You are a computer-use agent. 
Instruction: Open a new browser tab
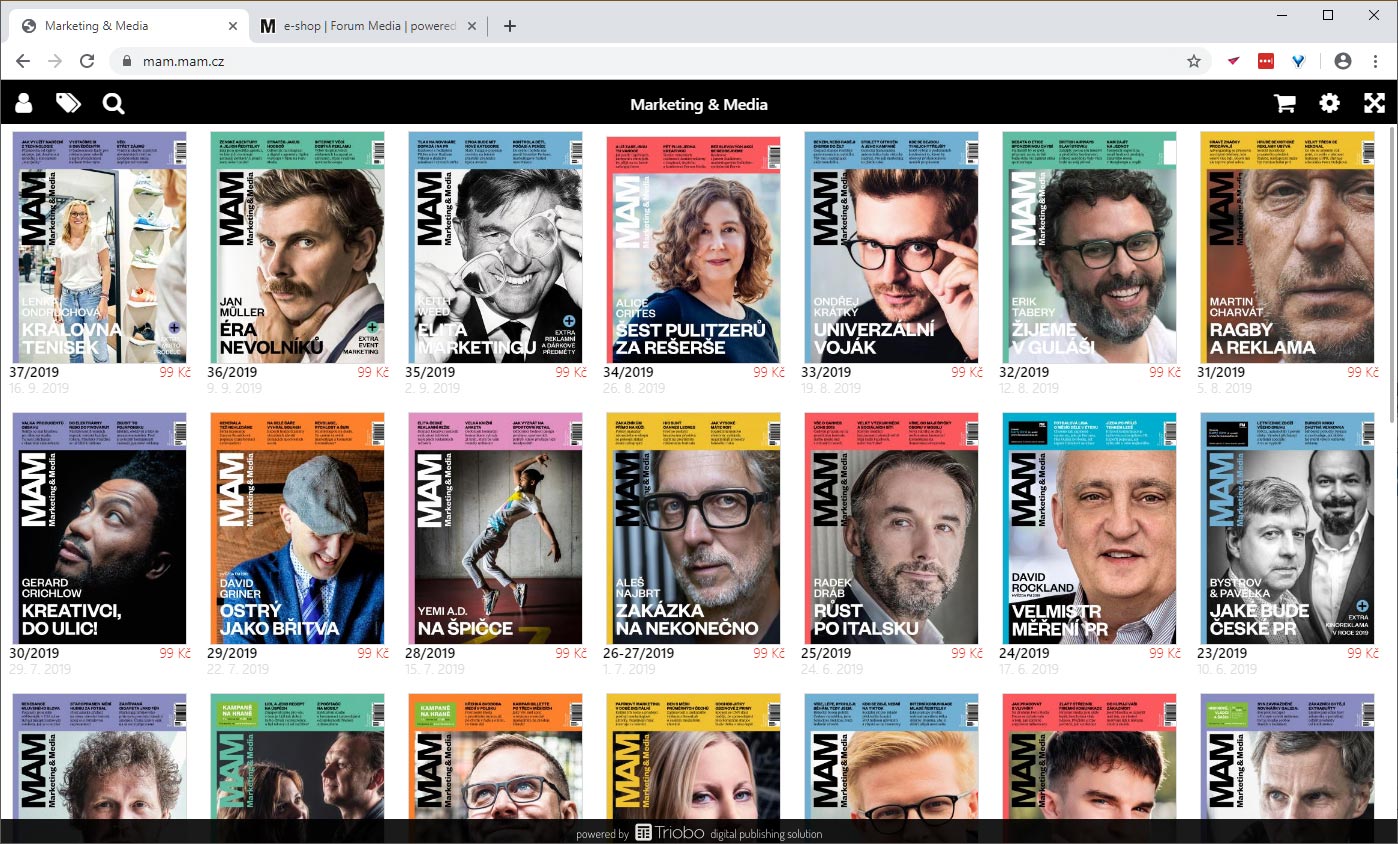tap(510, 26)
